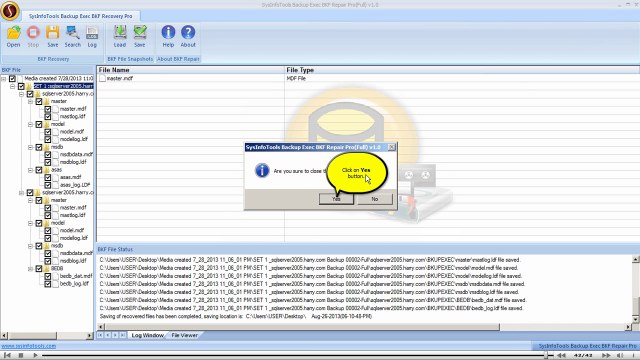
Task: Toggle the asas_log.LDF checkbox
Action: tap(48, 185)
